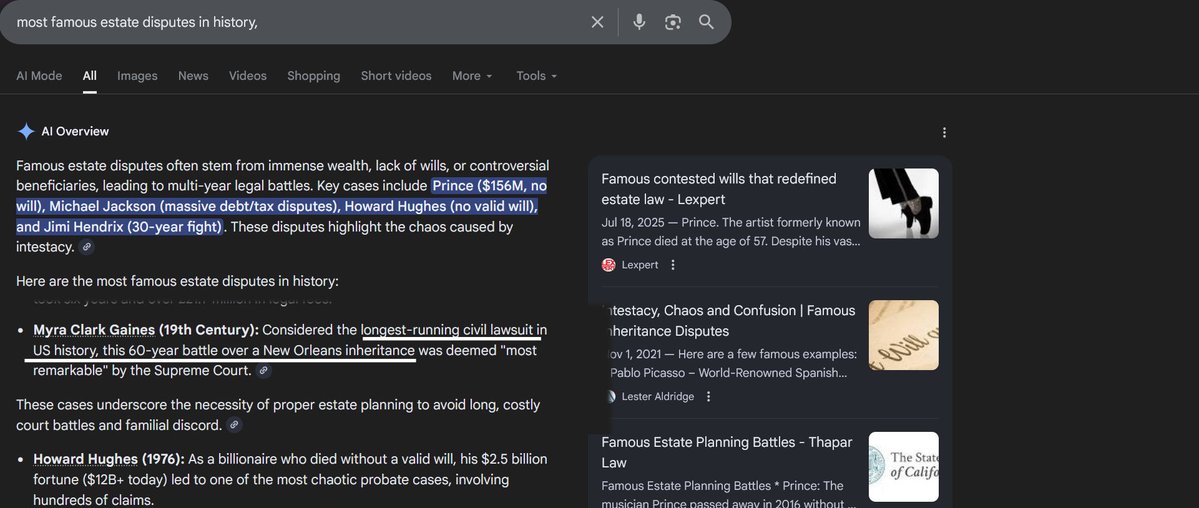Click underlined 'longest-running civil lawsuit in' text
The image size is (1199, 508).
pyautogui.click(x=453, y=331)
